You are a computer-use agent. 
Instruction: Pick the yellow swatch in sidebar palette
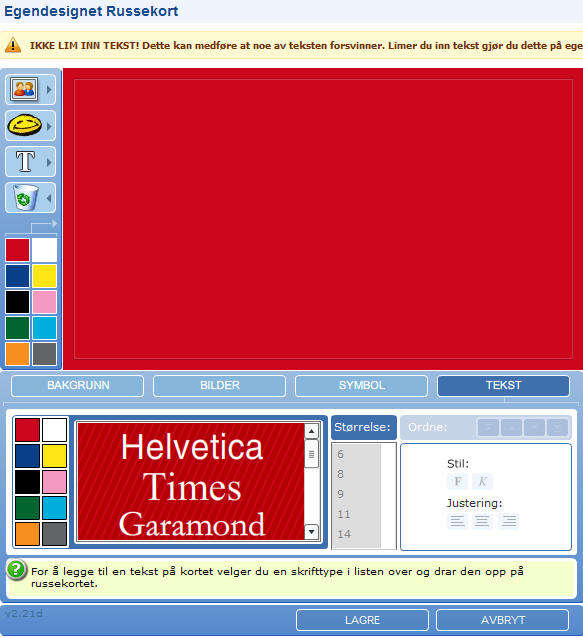point(44,275)
